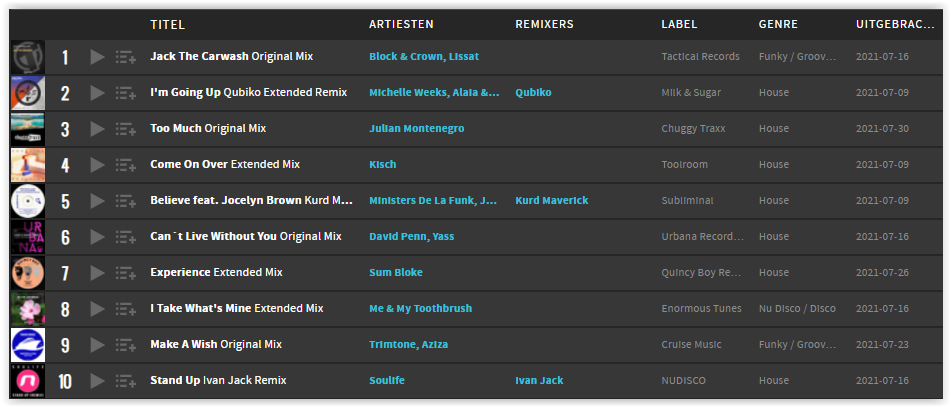Add Can't Live Without You to queue
The image size is (951, 407).
click(x=126, y=237)
